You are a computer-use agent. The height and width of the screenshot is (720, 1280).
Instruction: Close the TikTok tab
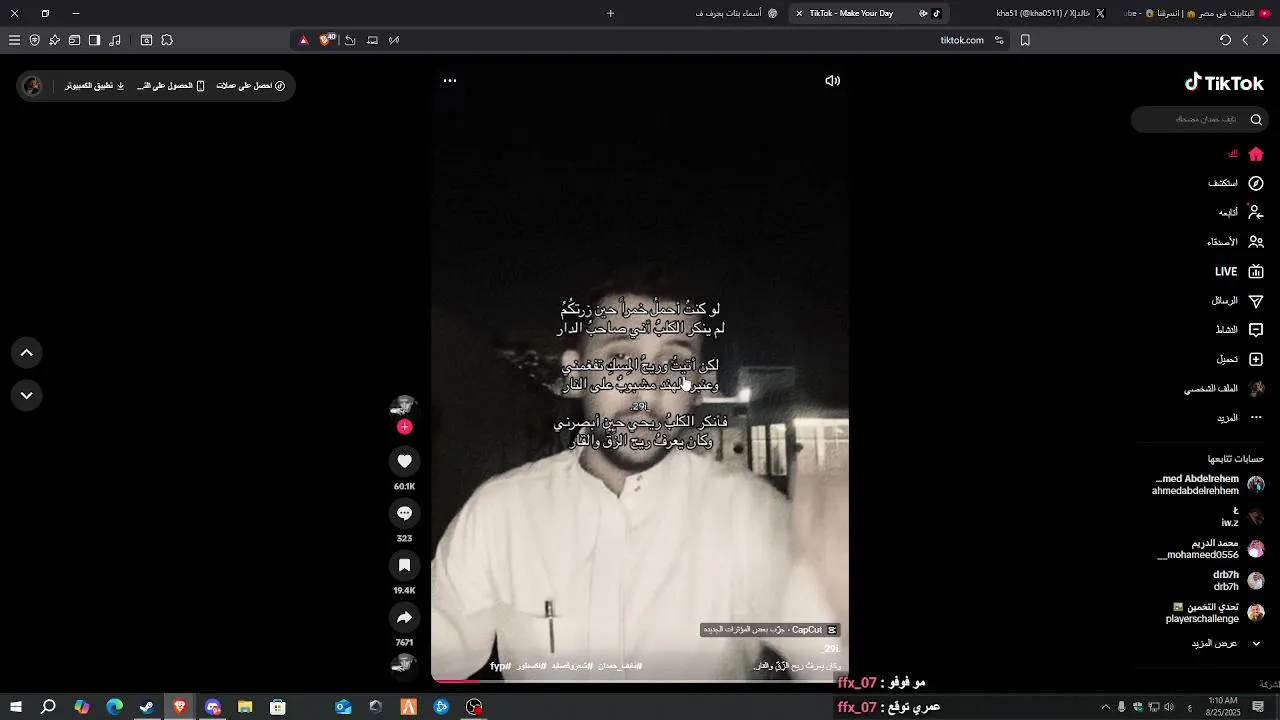(799, 13)
